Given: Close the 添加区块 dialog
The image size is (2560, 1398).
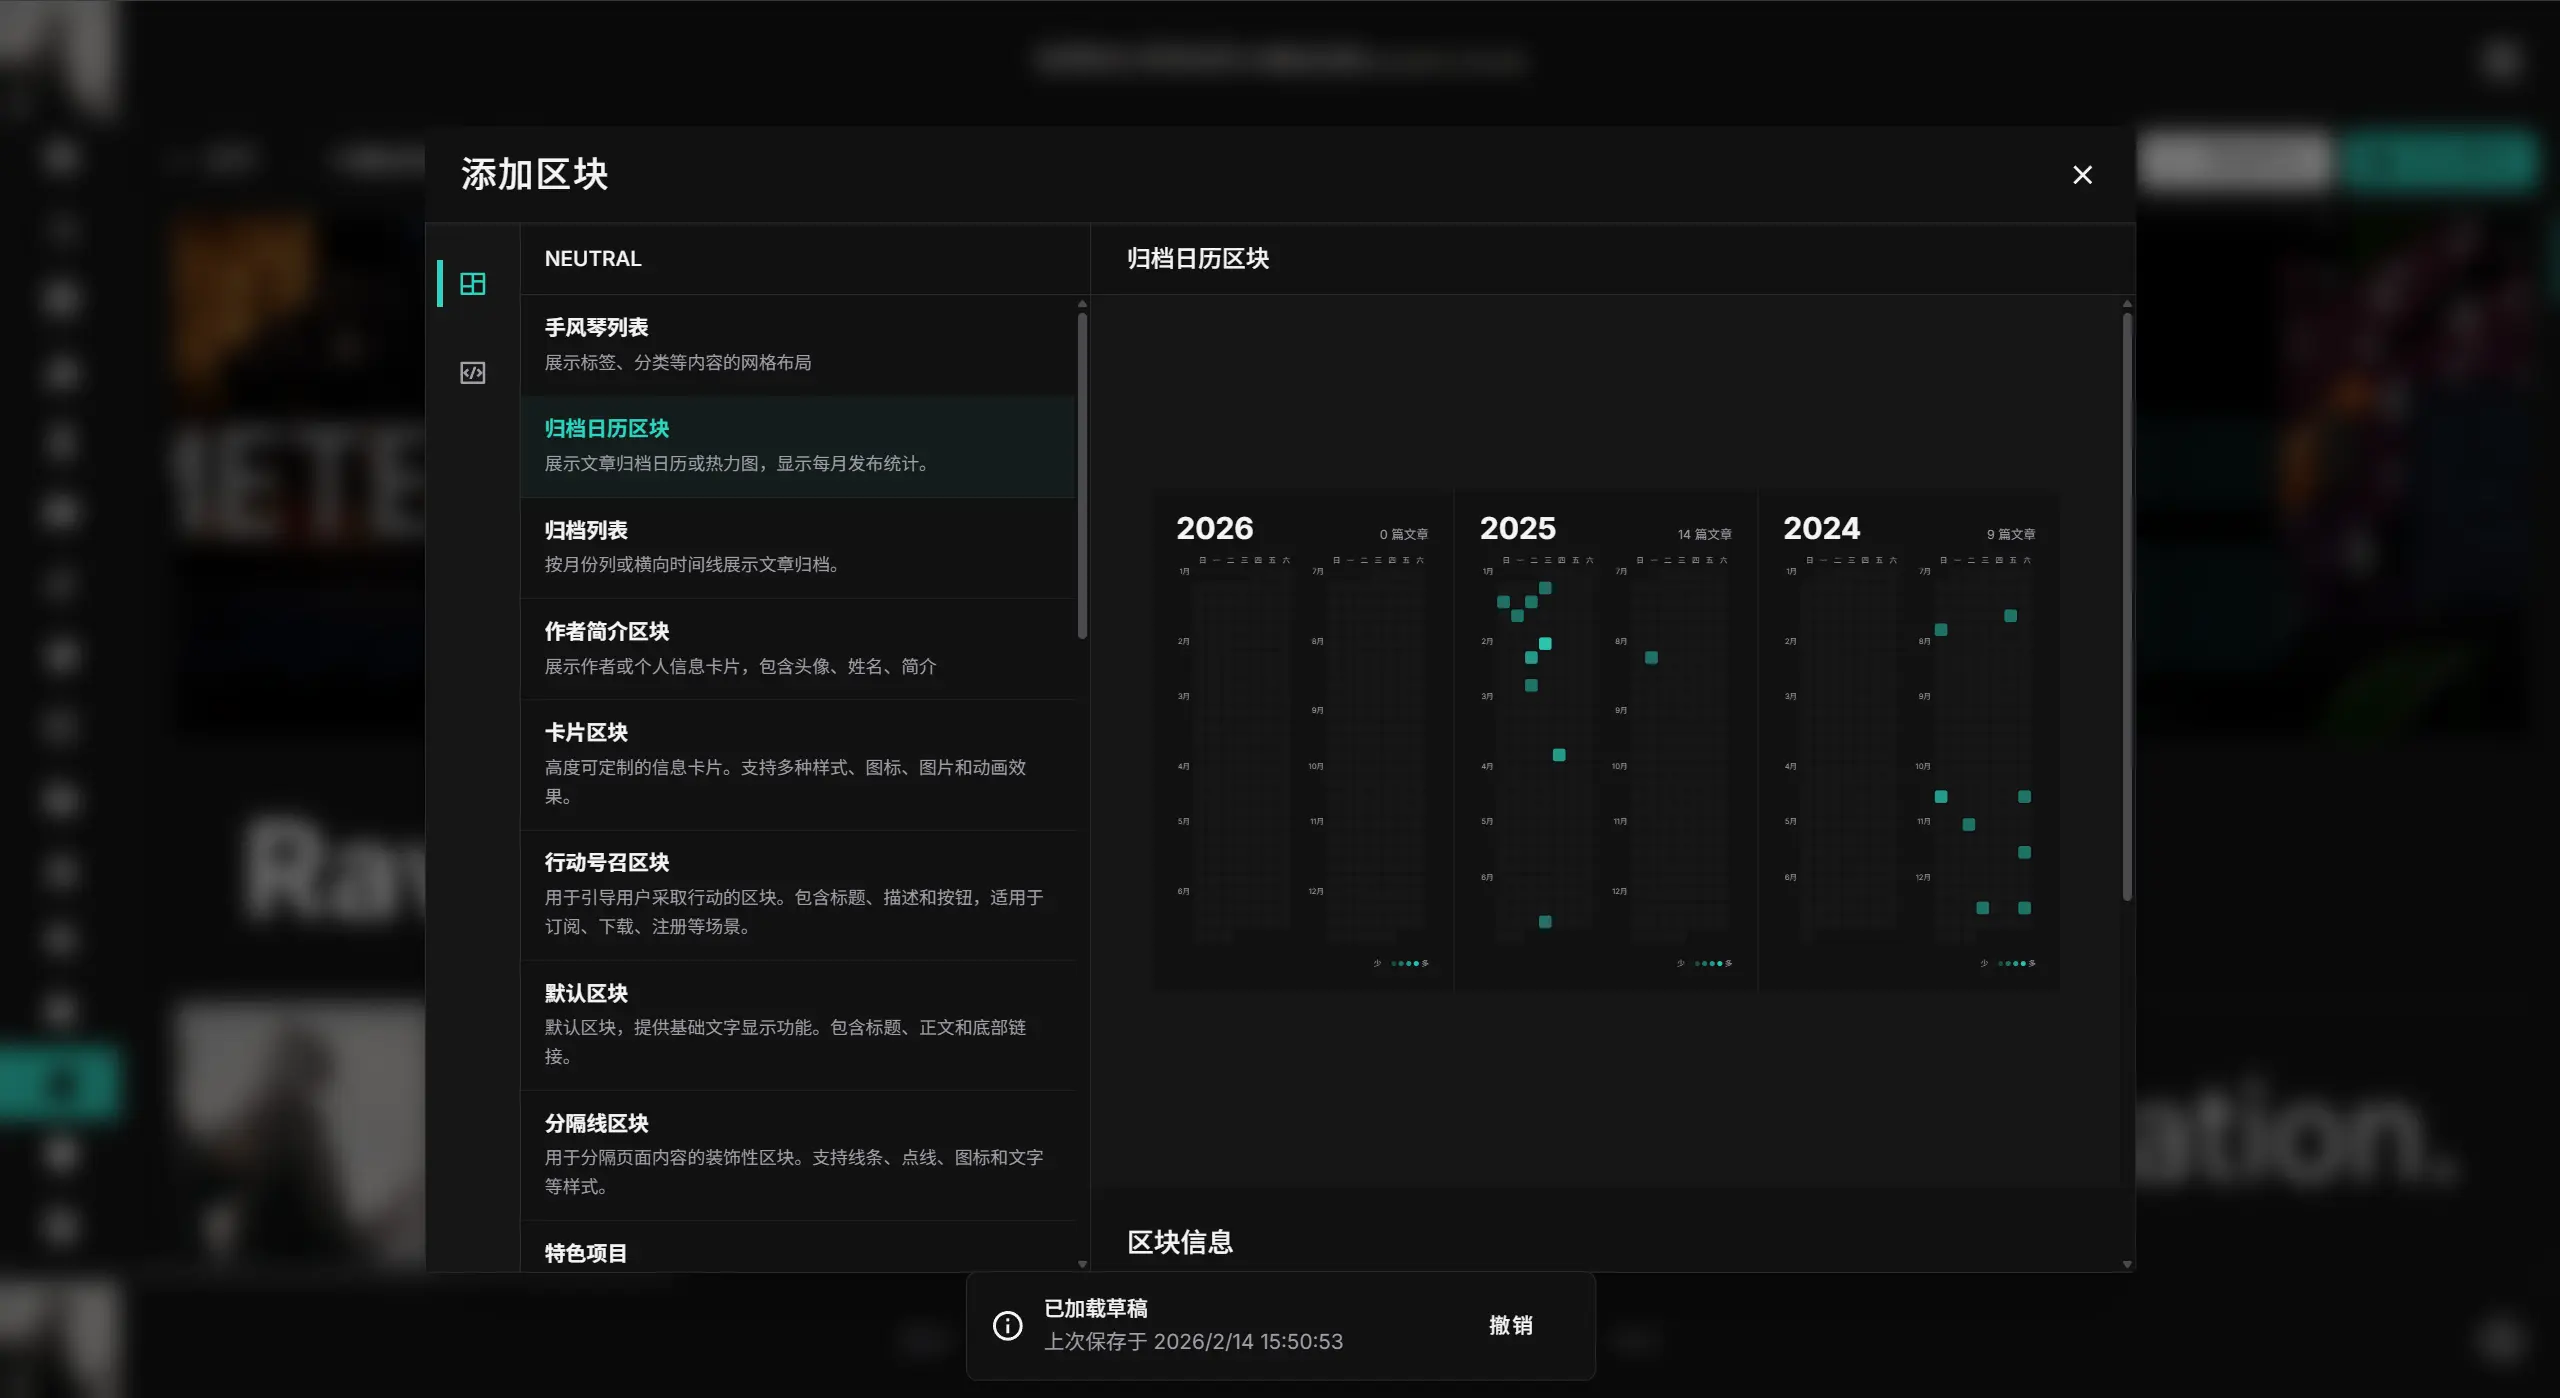Looking at the screenshot, I should click(2082, 175).
